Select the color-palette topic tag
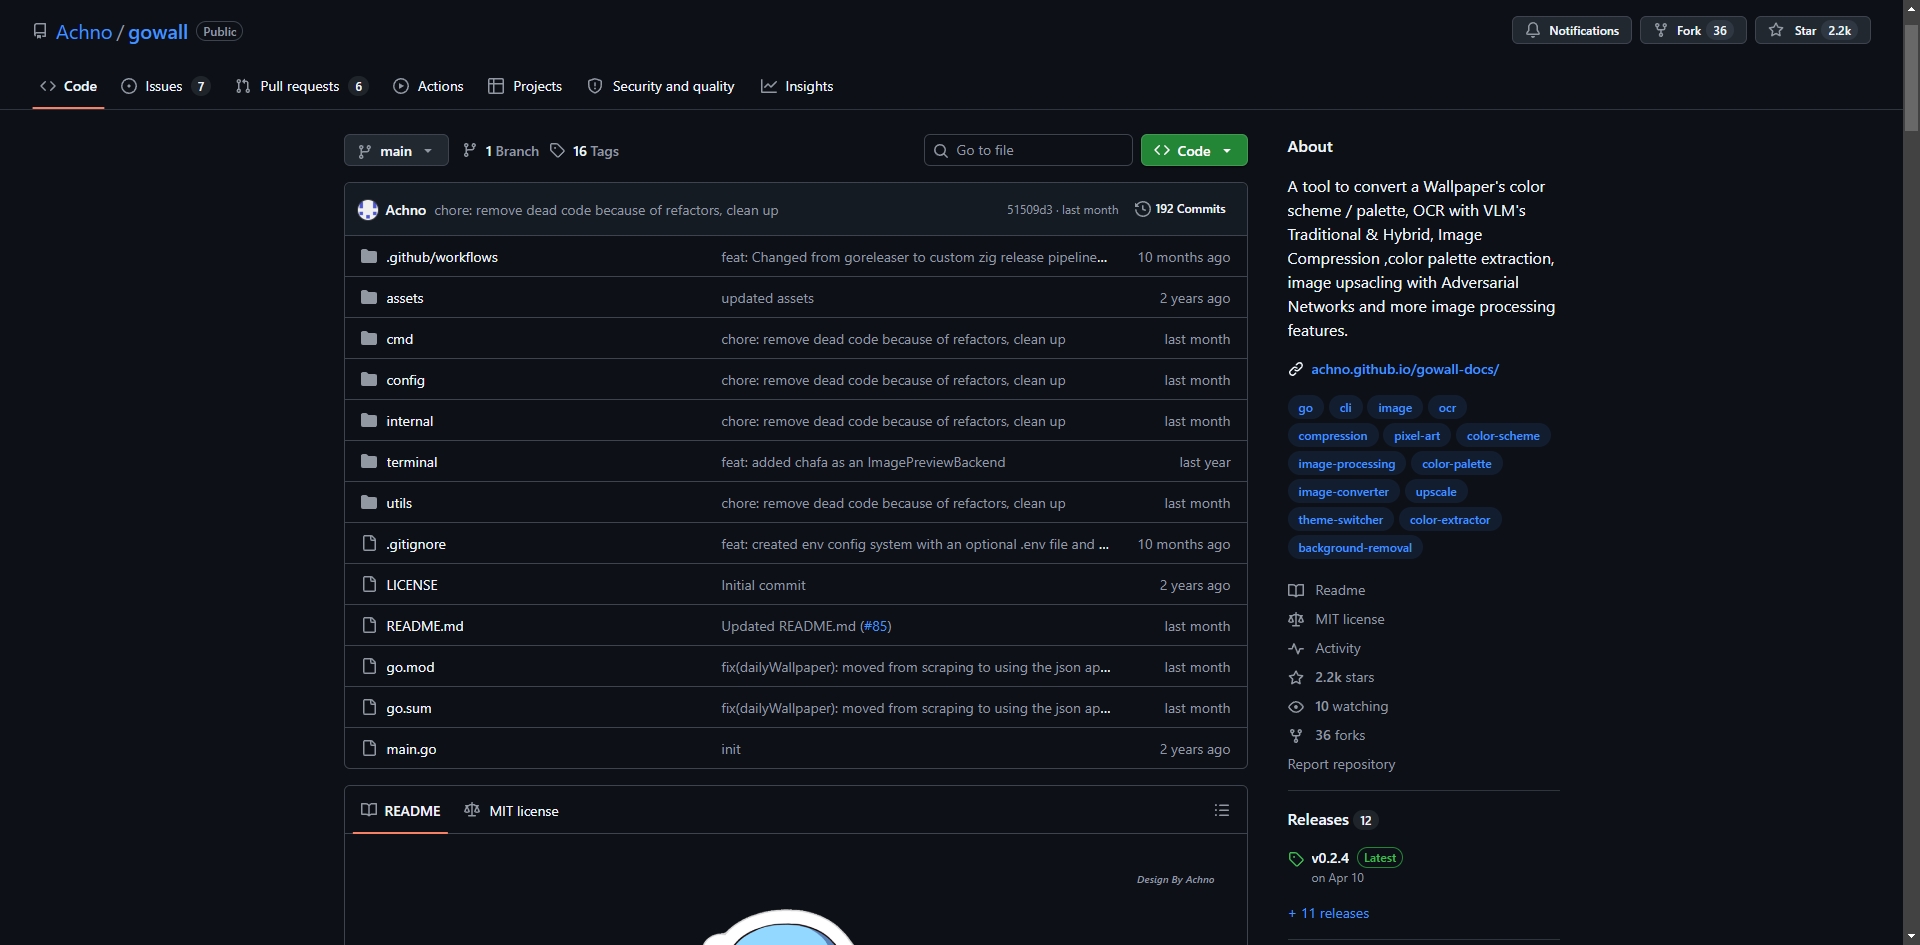The width and height of the screenshot is (1920, 945). (1456, 464)
